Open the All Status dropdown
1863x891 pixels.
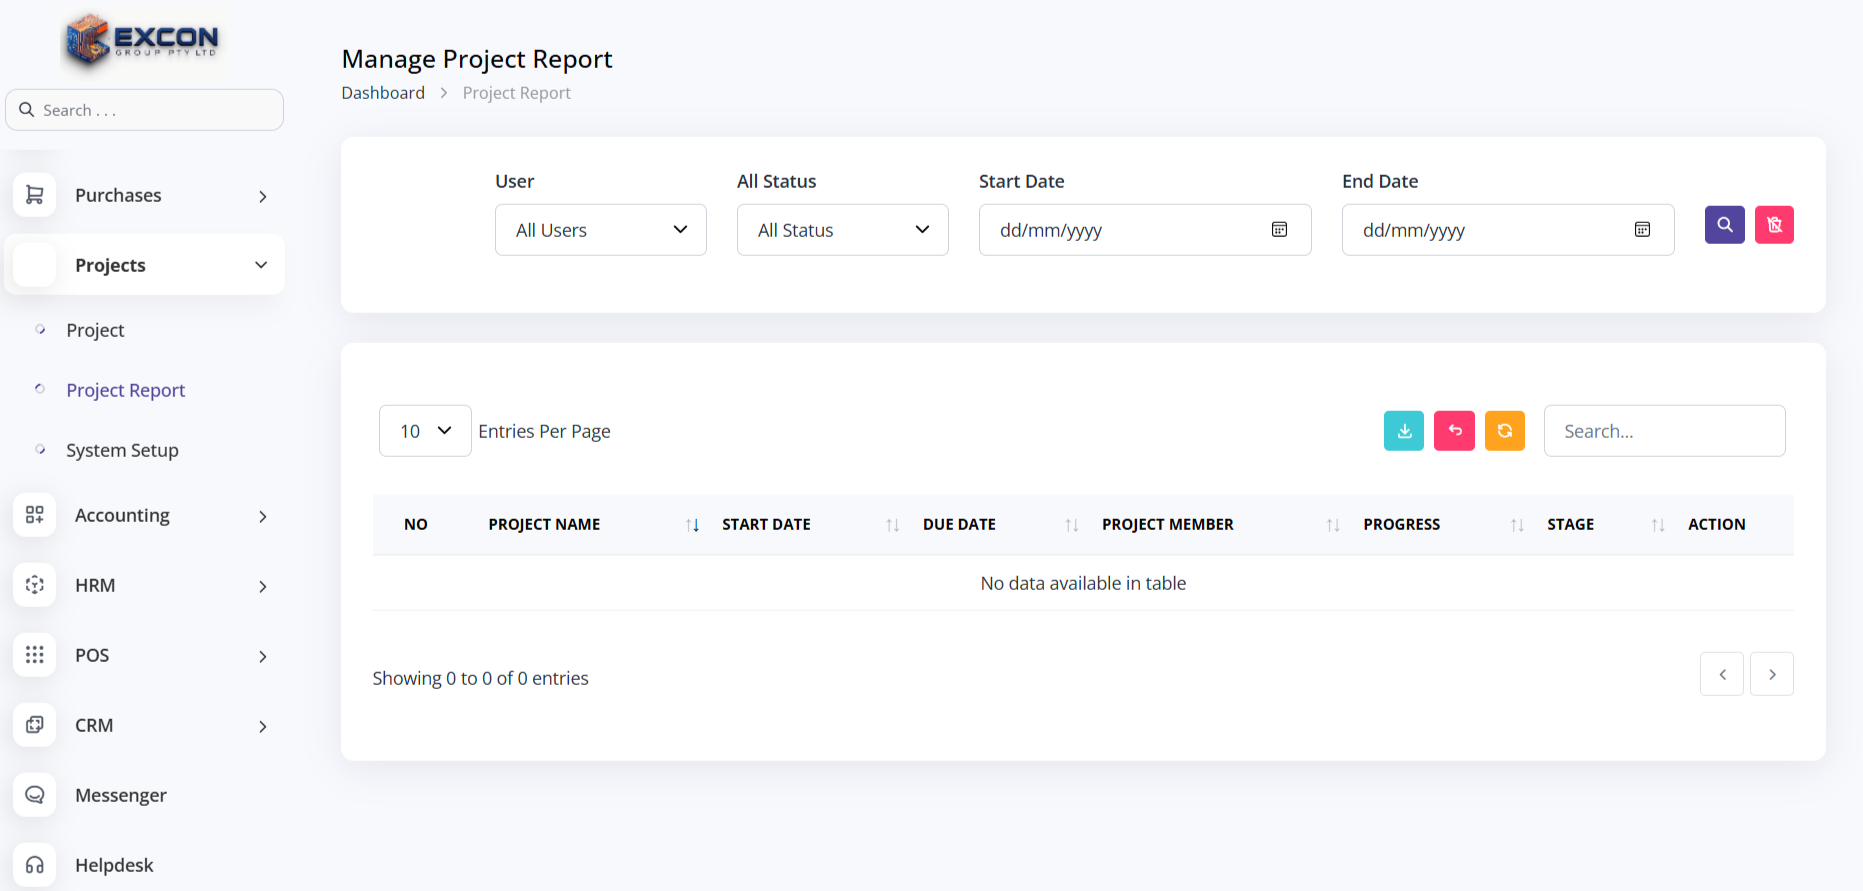pyautogui.click(x=842, y=230)
